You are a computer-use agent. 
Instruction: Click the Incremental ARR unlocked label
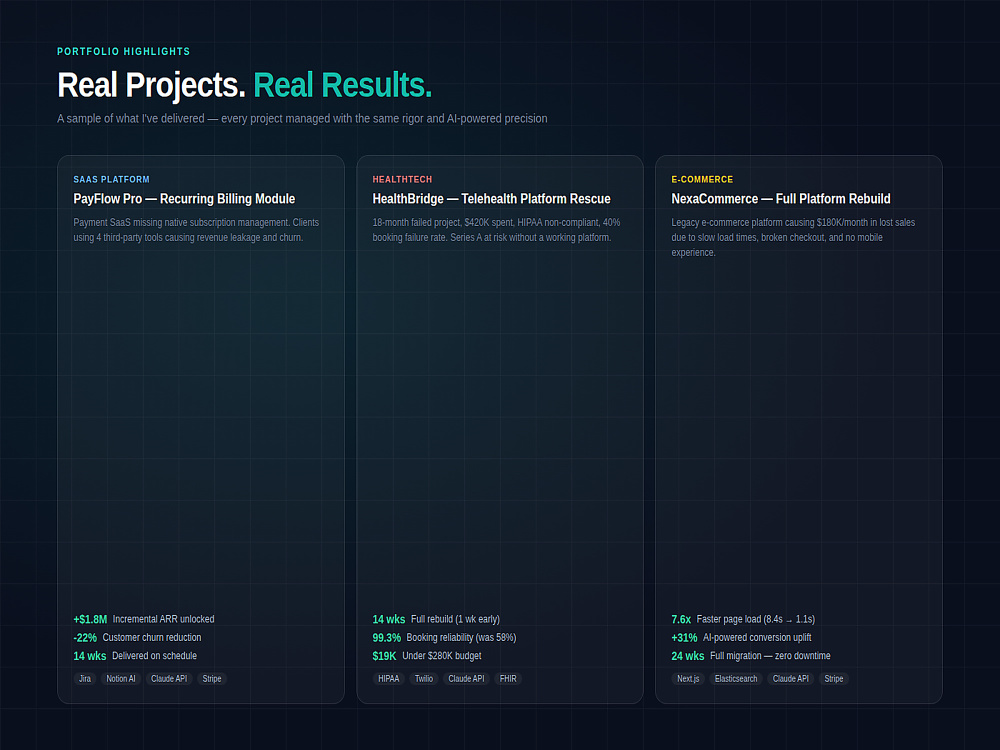[163, 619]
